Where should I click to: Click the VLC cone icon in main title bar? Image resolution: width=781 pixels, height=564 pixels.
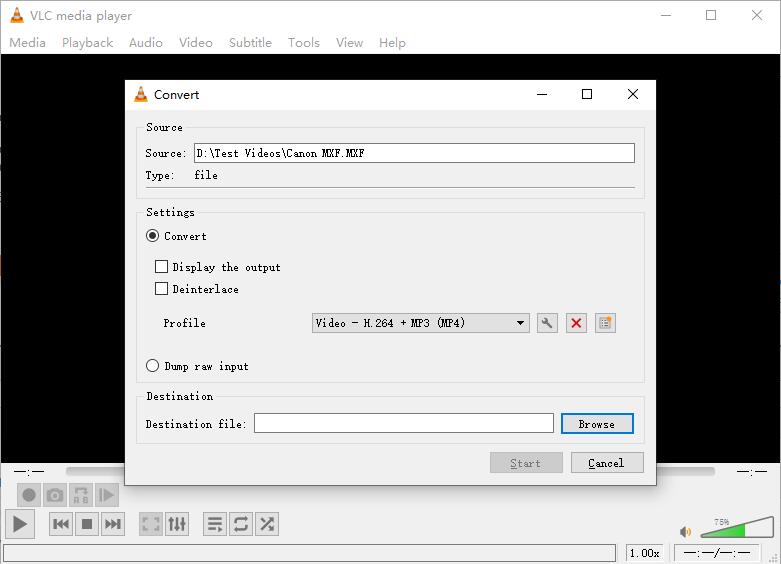point(17,15)
